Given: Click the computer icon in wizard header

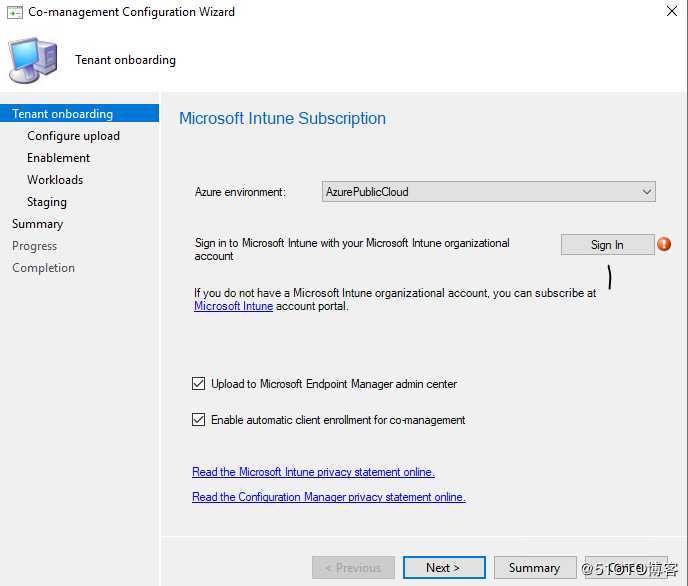Looking at the screenshot, I should [x=33, y=60].
